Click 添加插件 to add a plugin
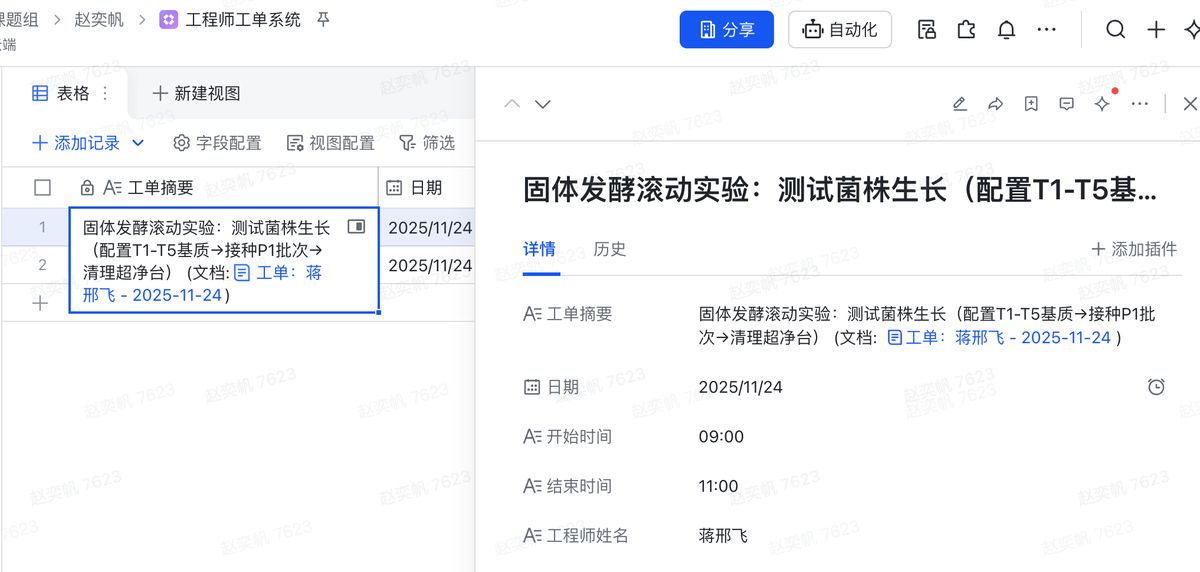This screenshot has height=572, width=1200. click(1134, 249)
